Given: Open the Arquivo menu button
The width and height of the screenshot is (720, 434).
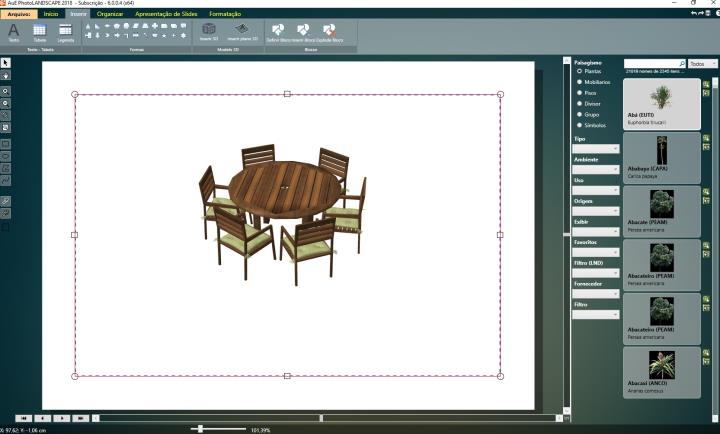Looking at the screenshot, I should tap(18, 14).
